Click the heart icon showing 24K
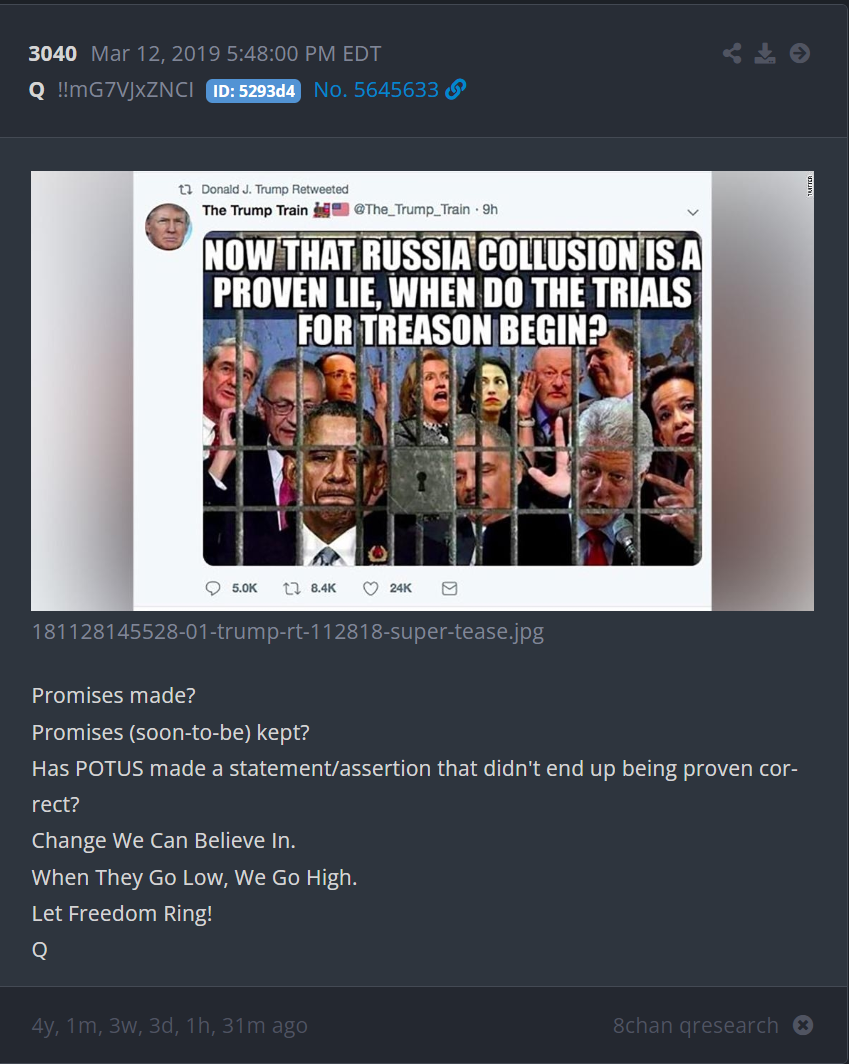The height and width of the screenshot is (1064, 849). pos(371,588)
